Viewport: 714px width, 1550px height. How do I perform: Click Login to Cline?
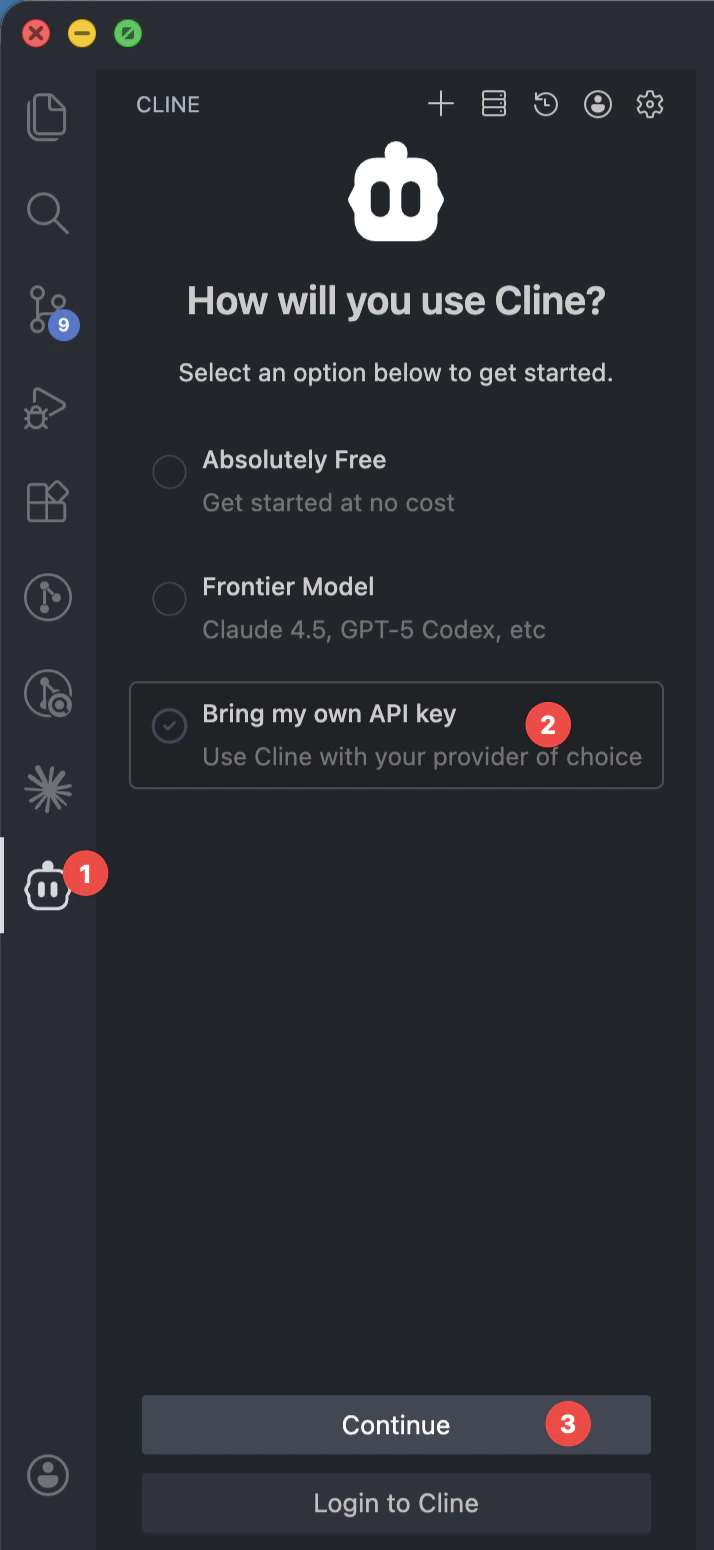click(396, 1503)
